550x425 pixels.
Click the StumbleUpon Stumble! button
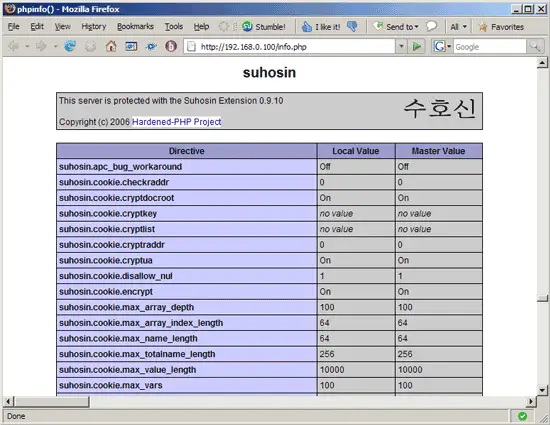[264, 27]
